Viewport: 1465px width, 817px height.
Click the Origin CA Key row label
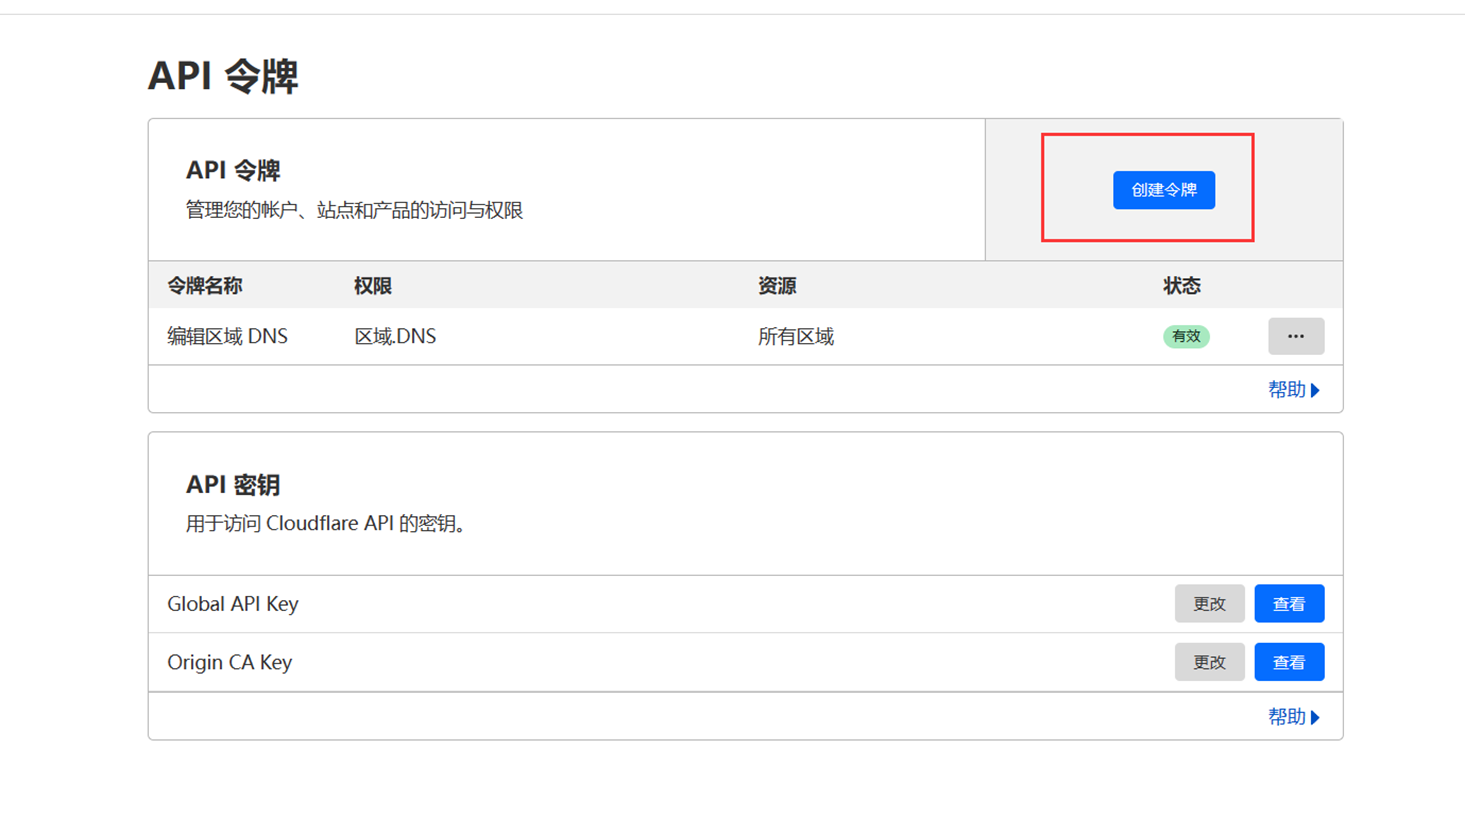(x=229, y=662)
